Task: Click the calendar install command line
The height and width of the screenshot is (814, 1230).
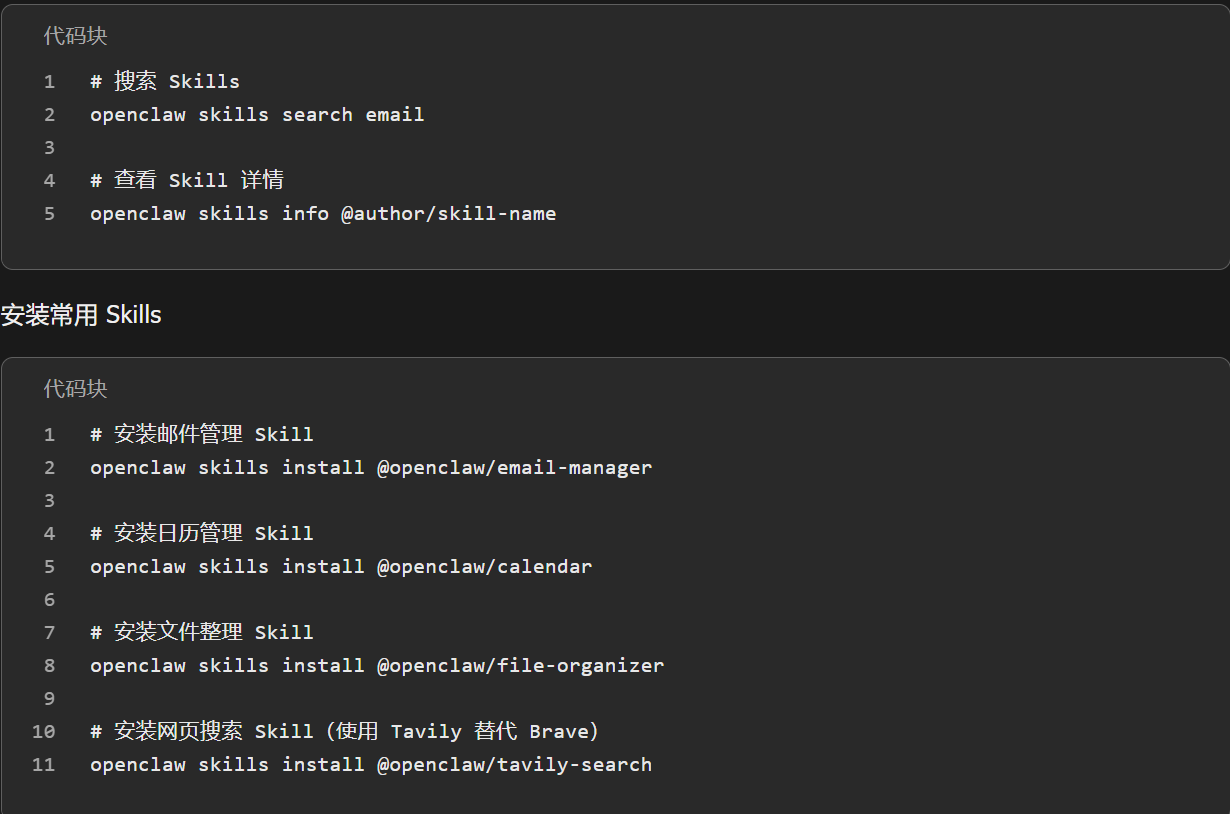Action: click(x=341, y=567)
